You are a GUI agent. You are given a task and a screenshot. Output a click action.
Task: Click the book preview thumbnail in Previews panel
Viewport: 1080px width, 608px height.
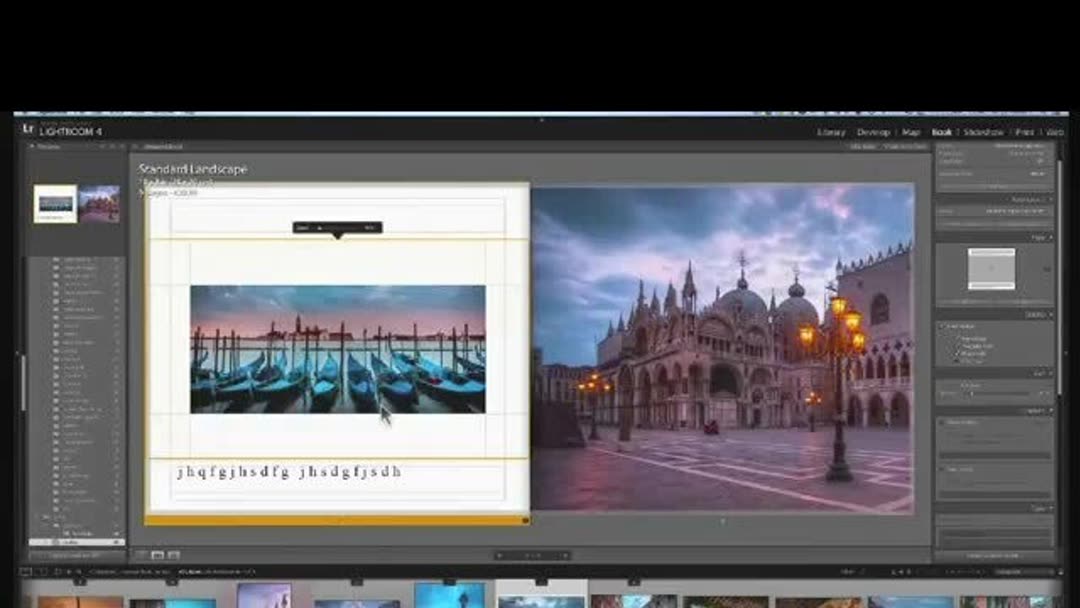tap(57, 203)
